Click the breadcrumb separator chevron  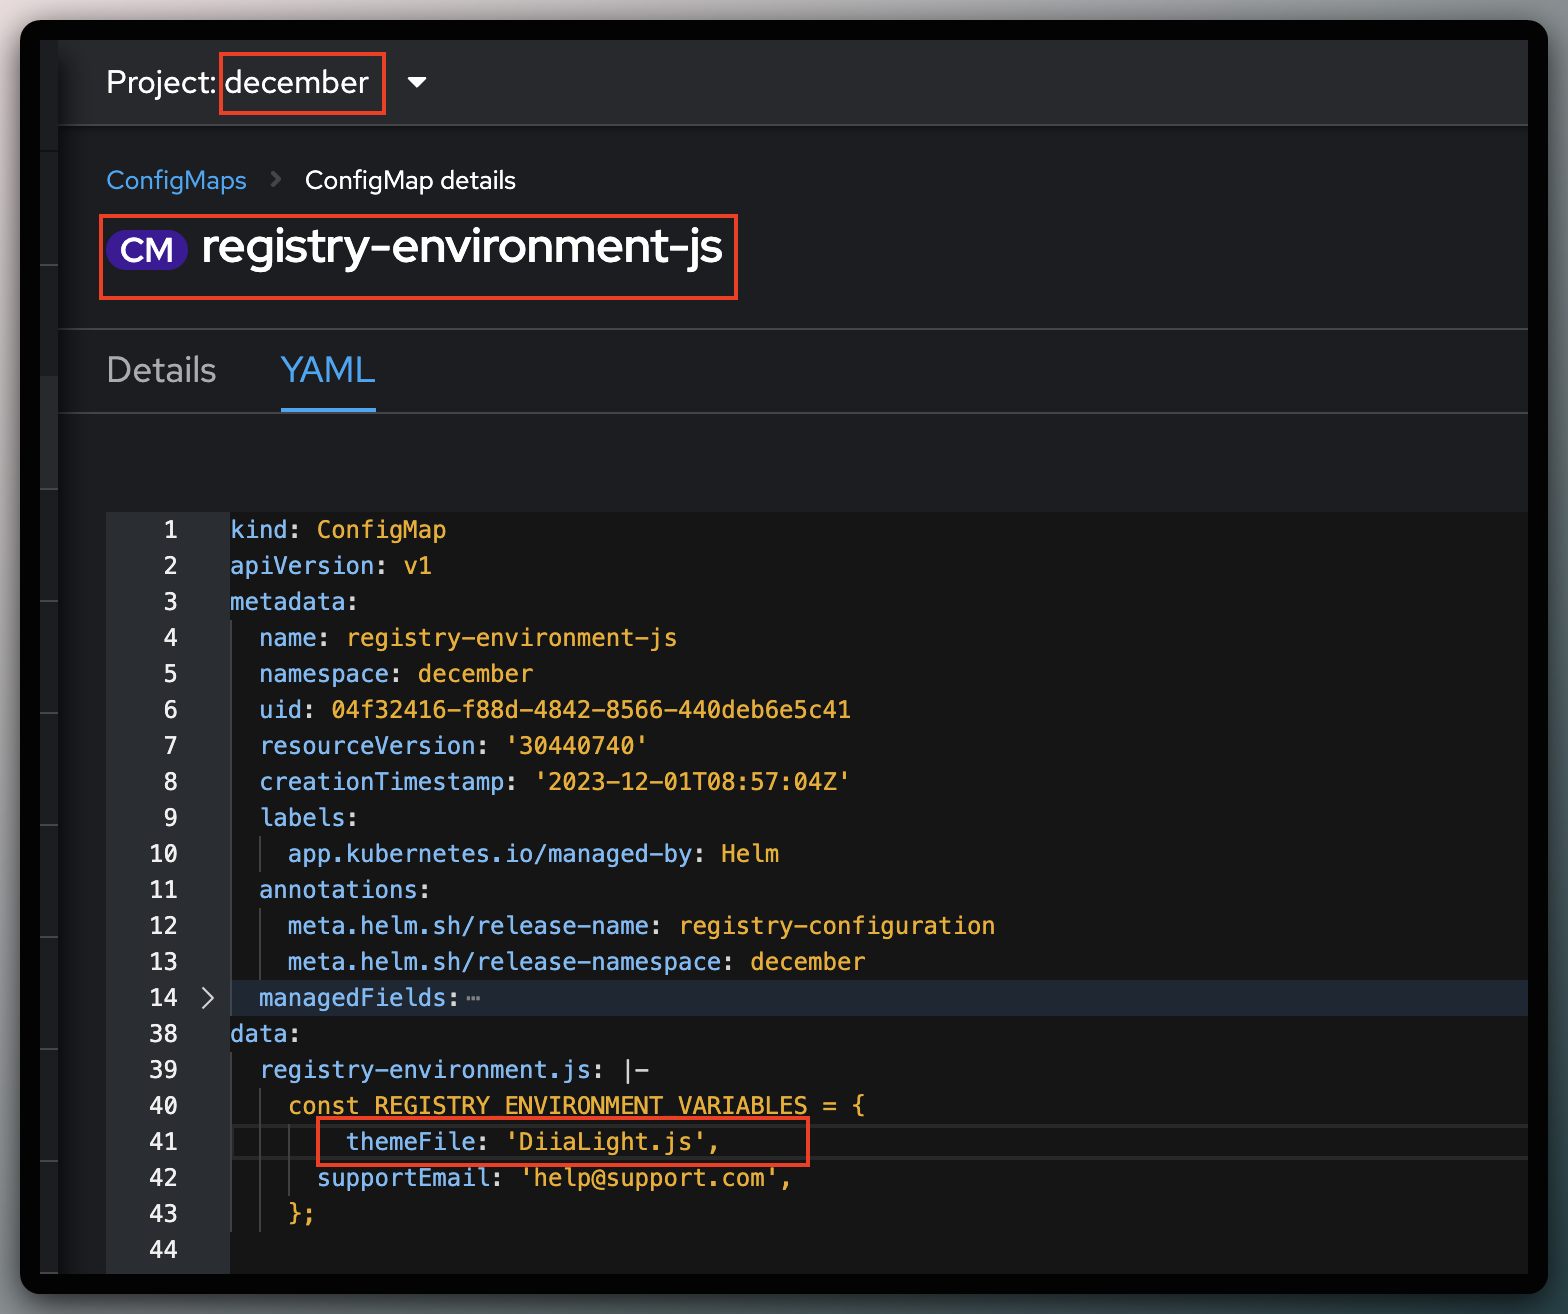(x=276, y=180)
